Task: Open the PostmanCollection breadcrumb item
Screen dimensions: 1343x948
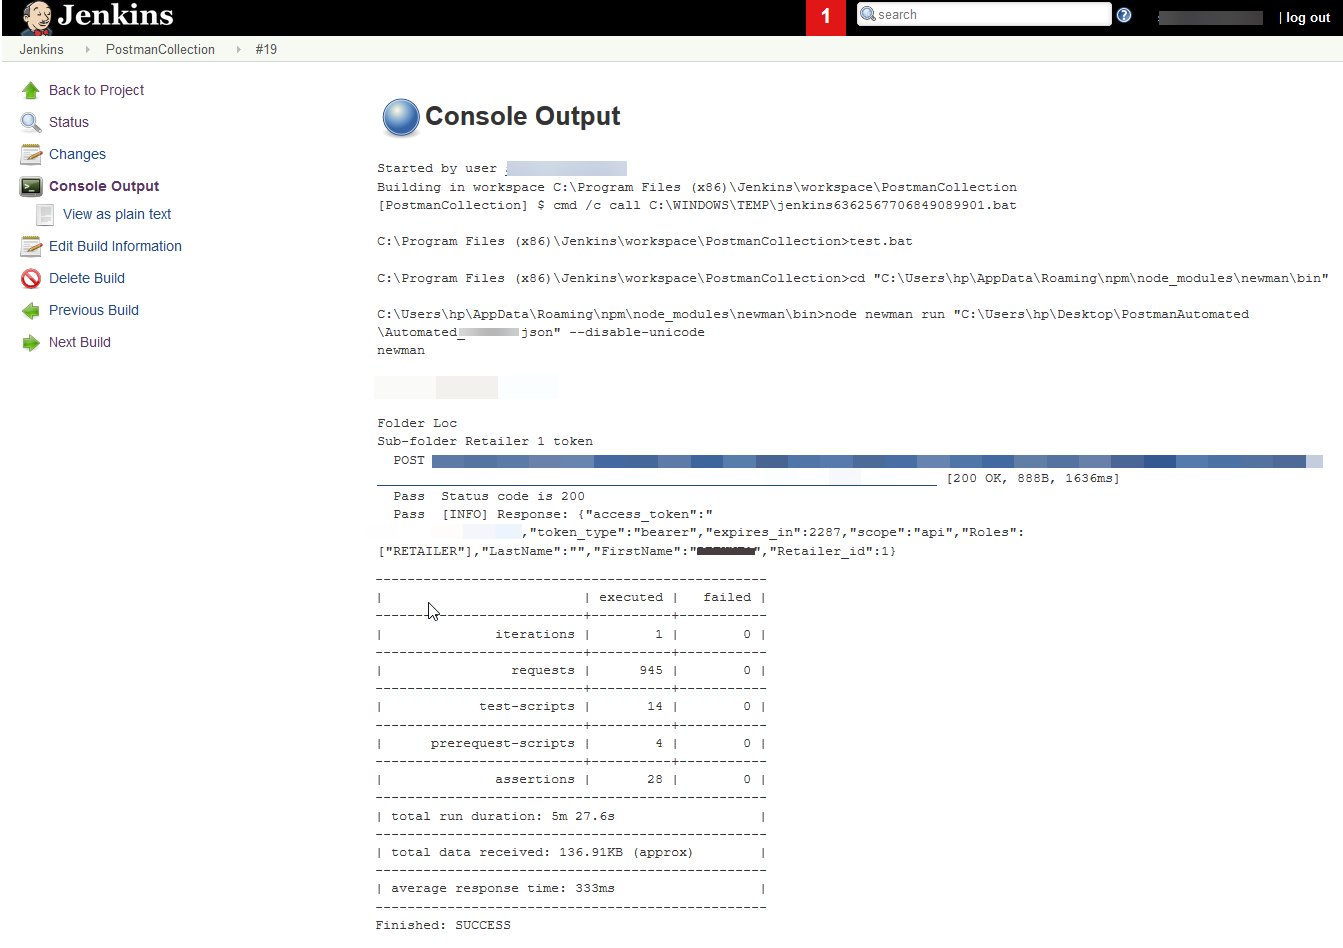Action: coord(160,48)
